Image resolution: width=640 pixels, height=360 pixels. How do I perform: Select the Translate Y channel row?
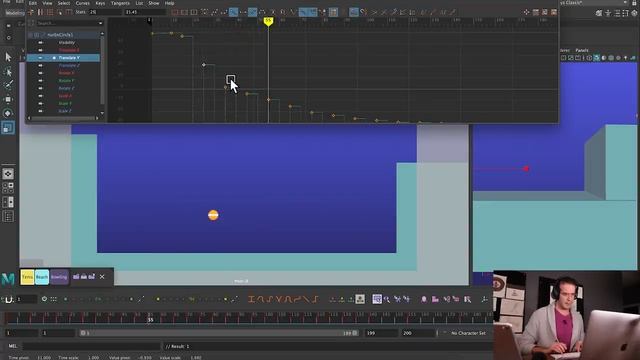63,58
